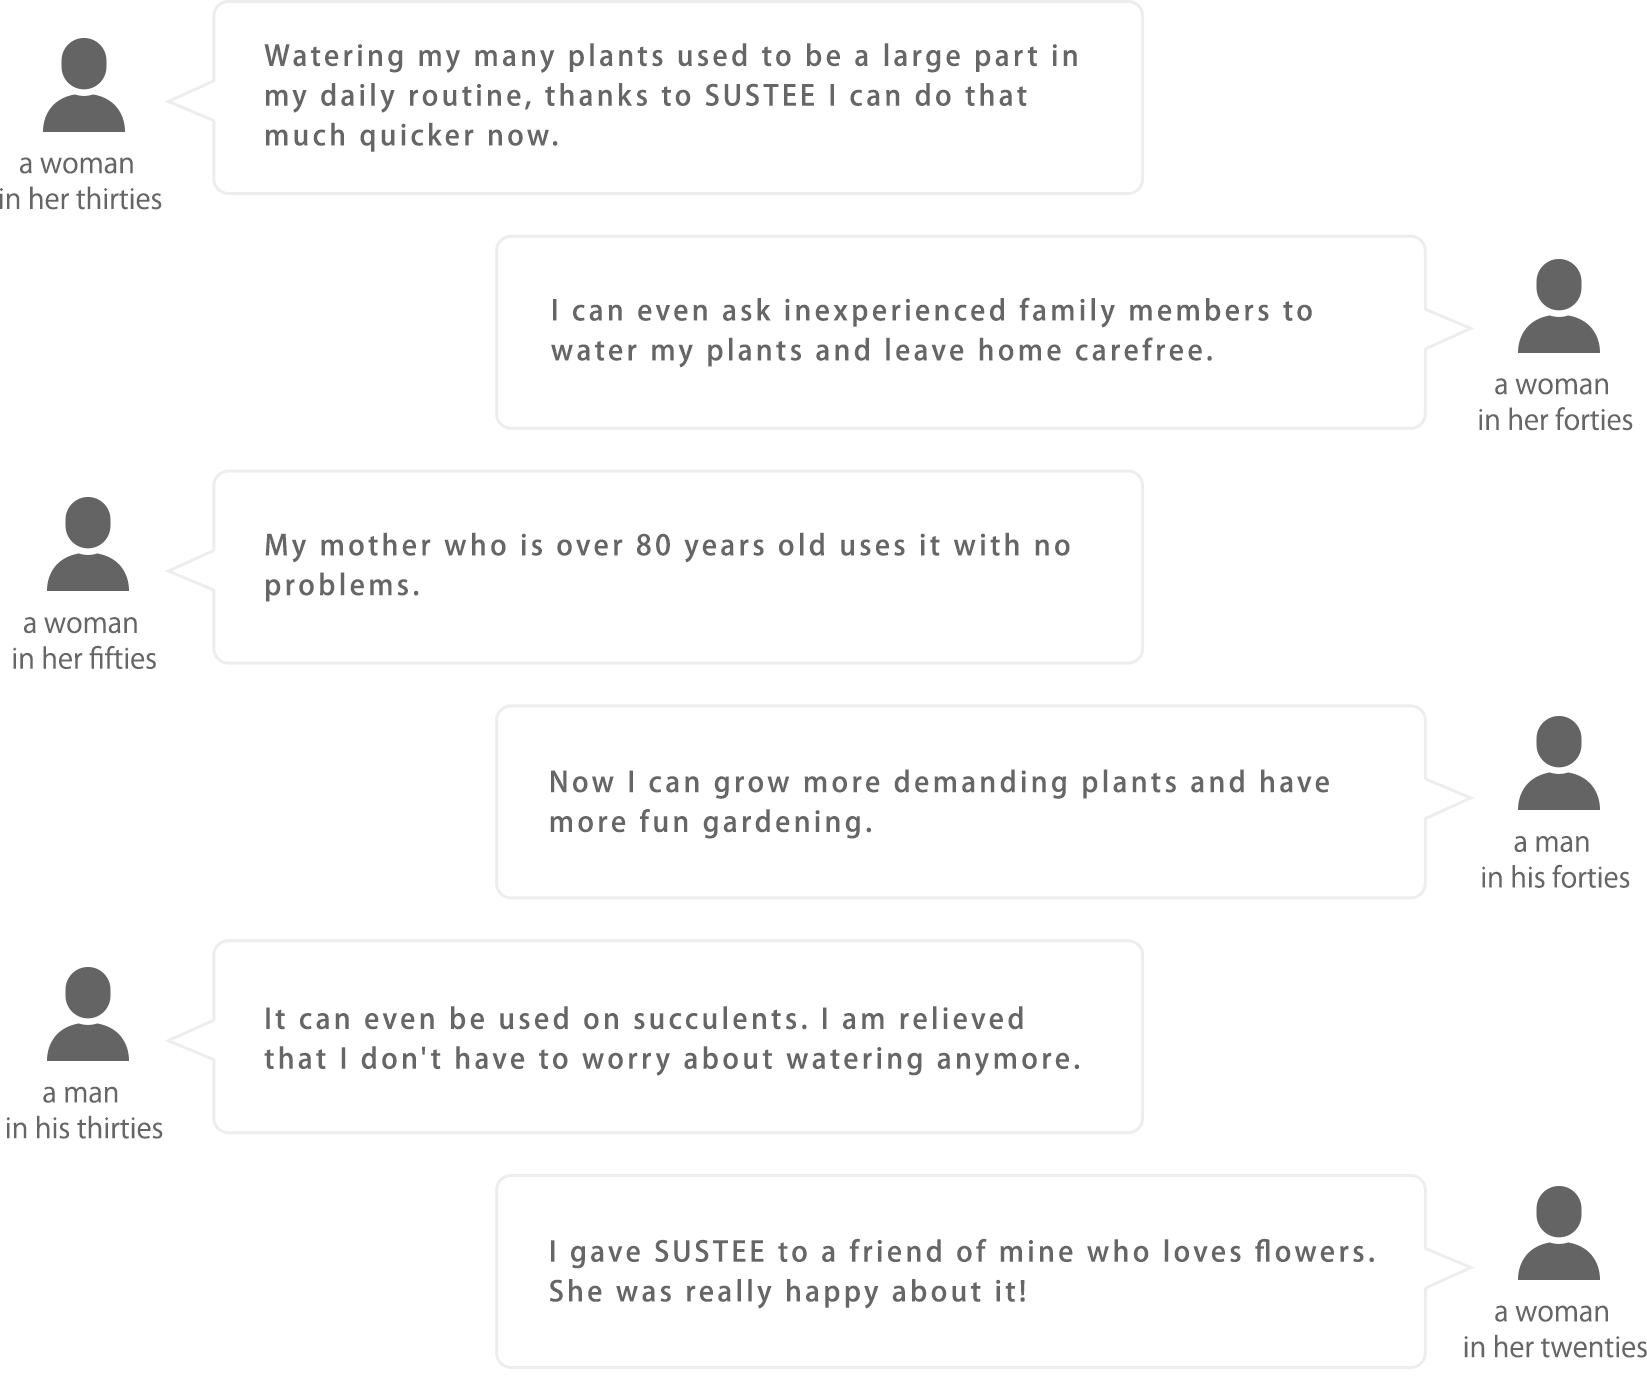Click the avatar of woman in her fifties
The height and width of the screenshot is (1389, 1647).
coord(88,544)
